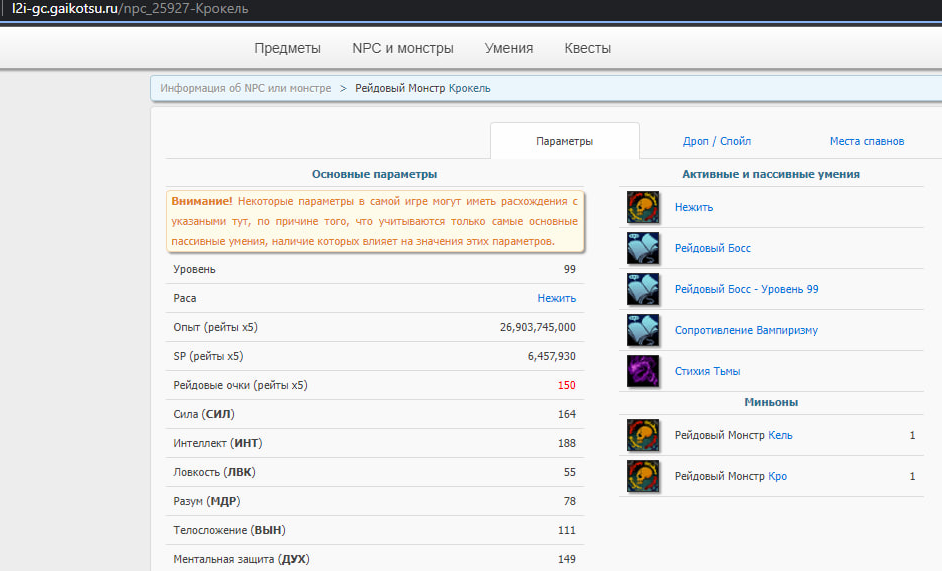Open the Предметы menu
Viewport: 942px width, 571px height.
pos(287,48)
